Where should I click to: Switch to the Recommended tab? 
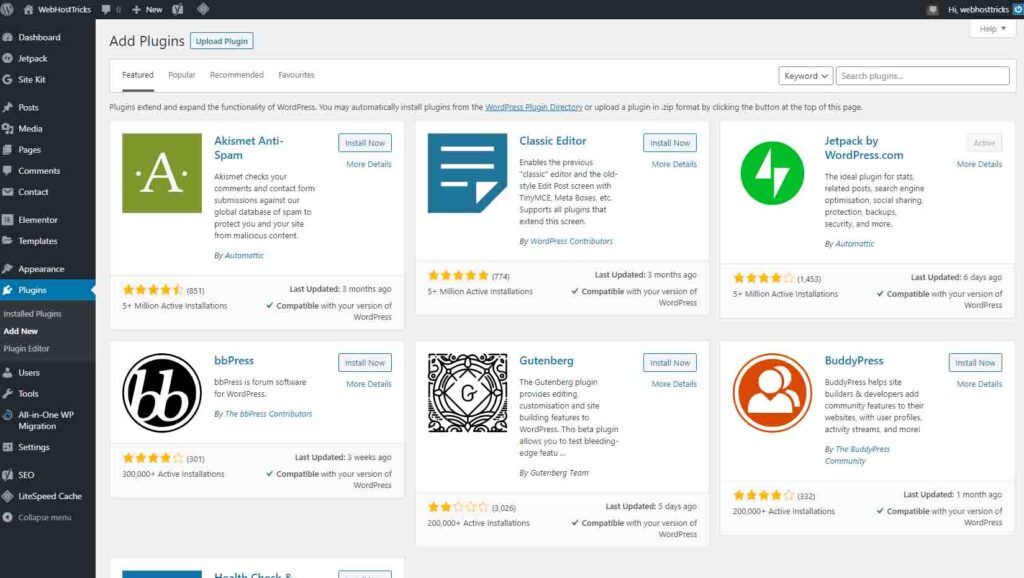pyautogui.click(x=236, y=74)
